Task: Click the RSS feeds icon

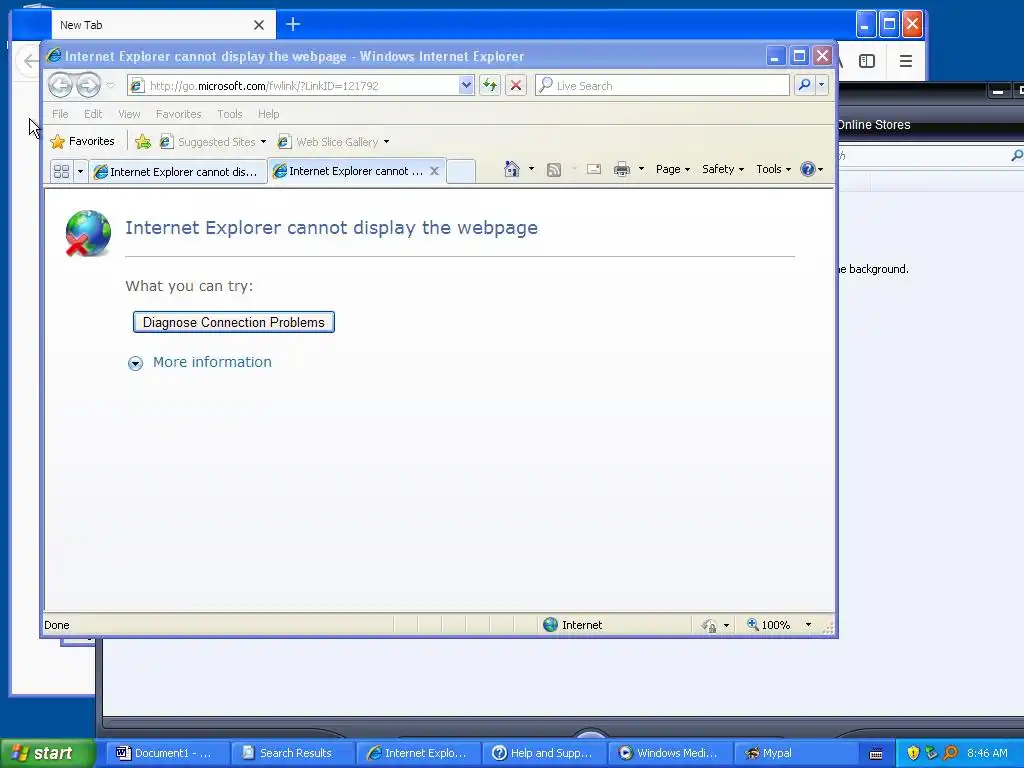Action: pos(554,170)
